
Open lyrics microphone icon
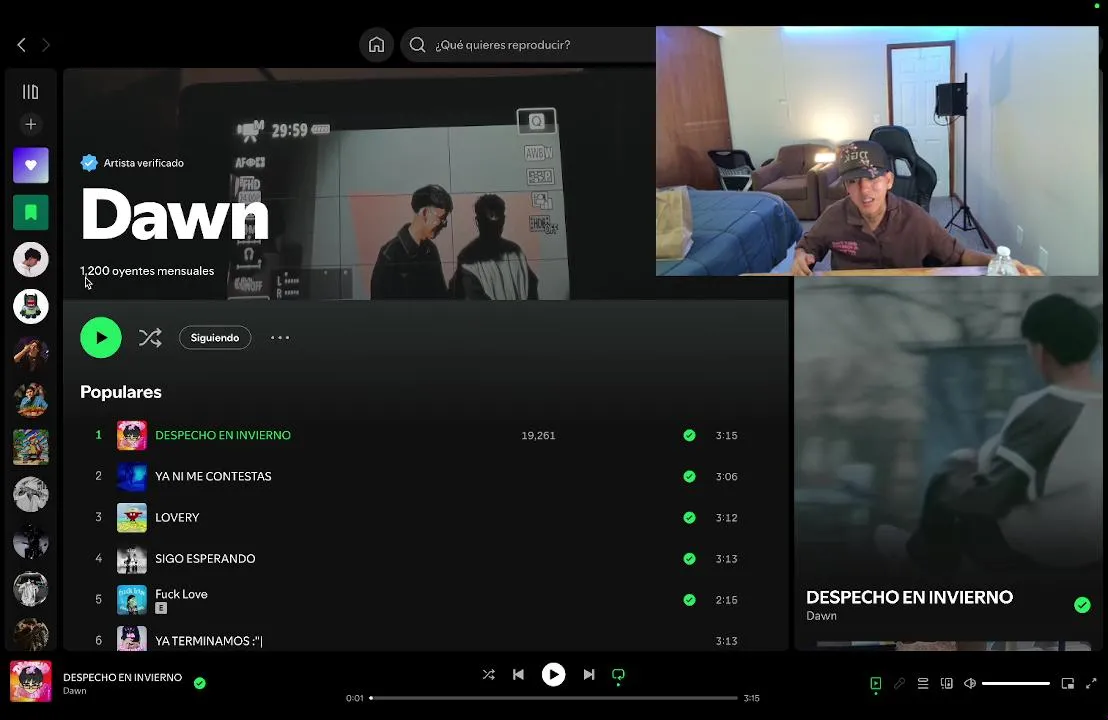[899, 683]
